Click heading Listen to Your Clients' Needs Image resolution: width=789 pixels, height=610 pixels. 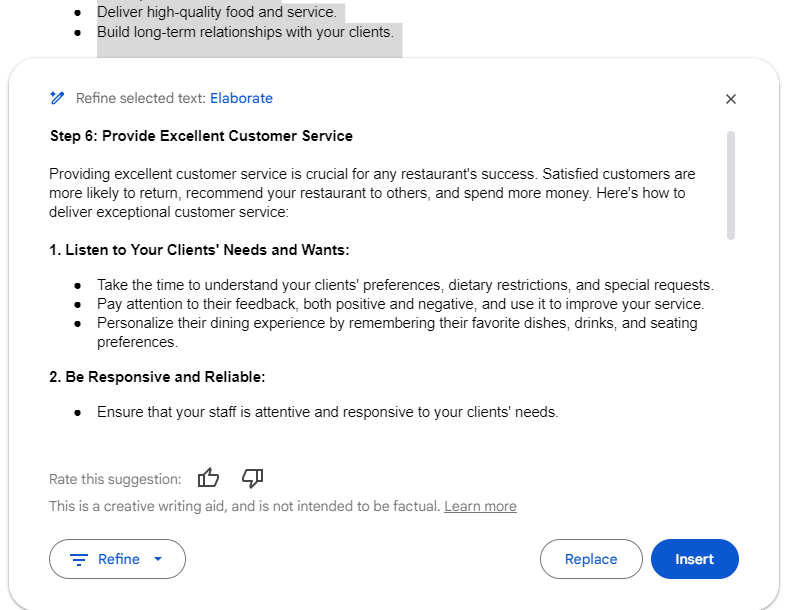(199, 250)
